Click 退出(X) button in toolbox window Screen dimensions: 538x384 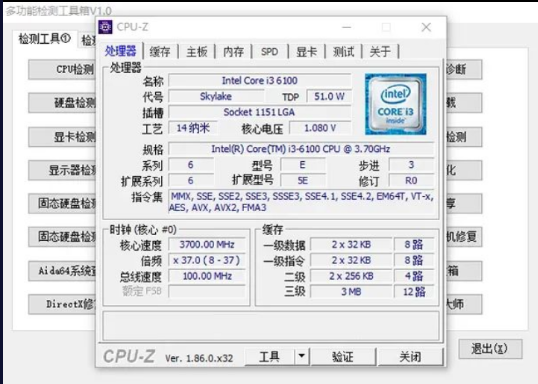(490, 349)
